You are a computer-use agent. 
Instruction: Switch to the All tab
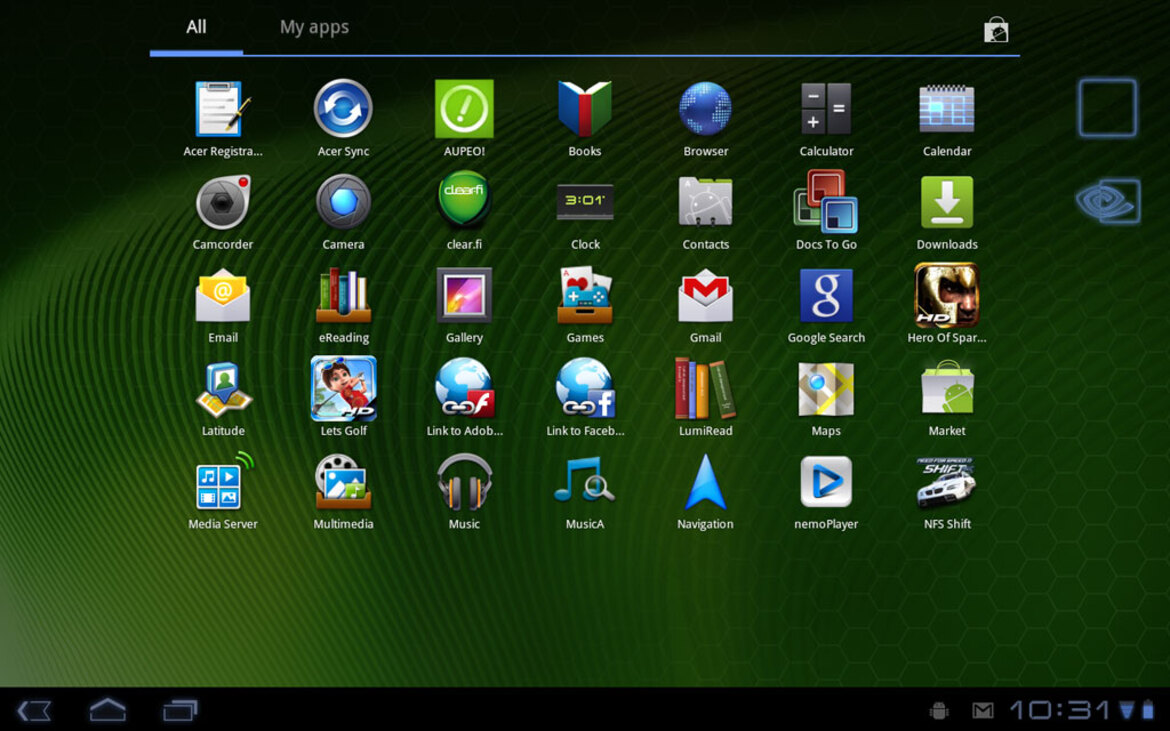point(196,28)
